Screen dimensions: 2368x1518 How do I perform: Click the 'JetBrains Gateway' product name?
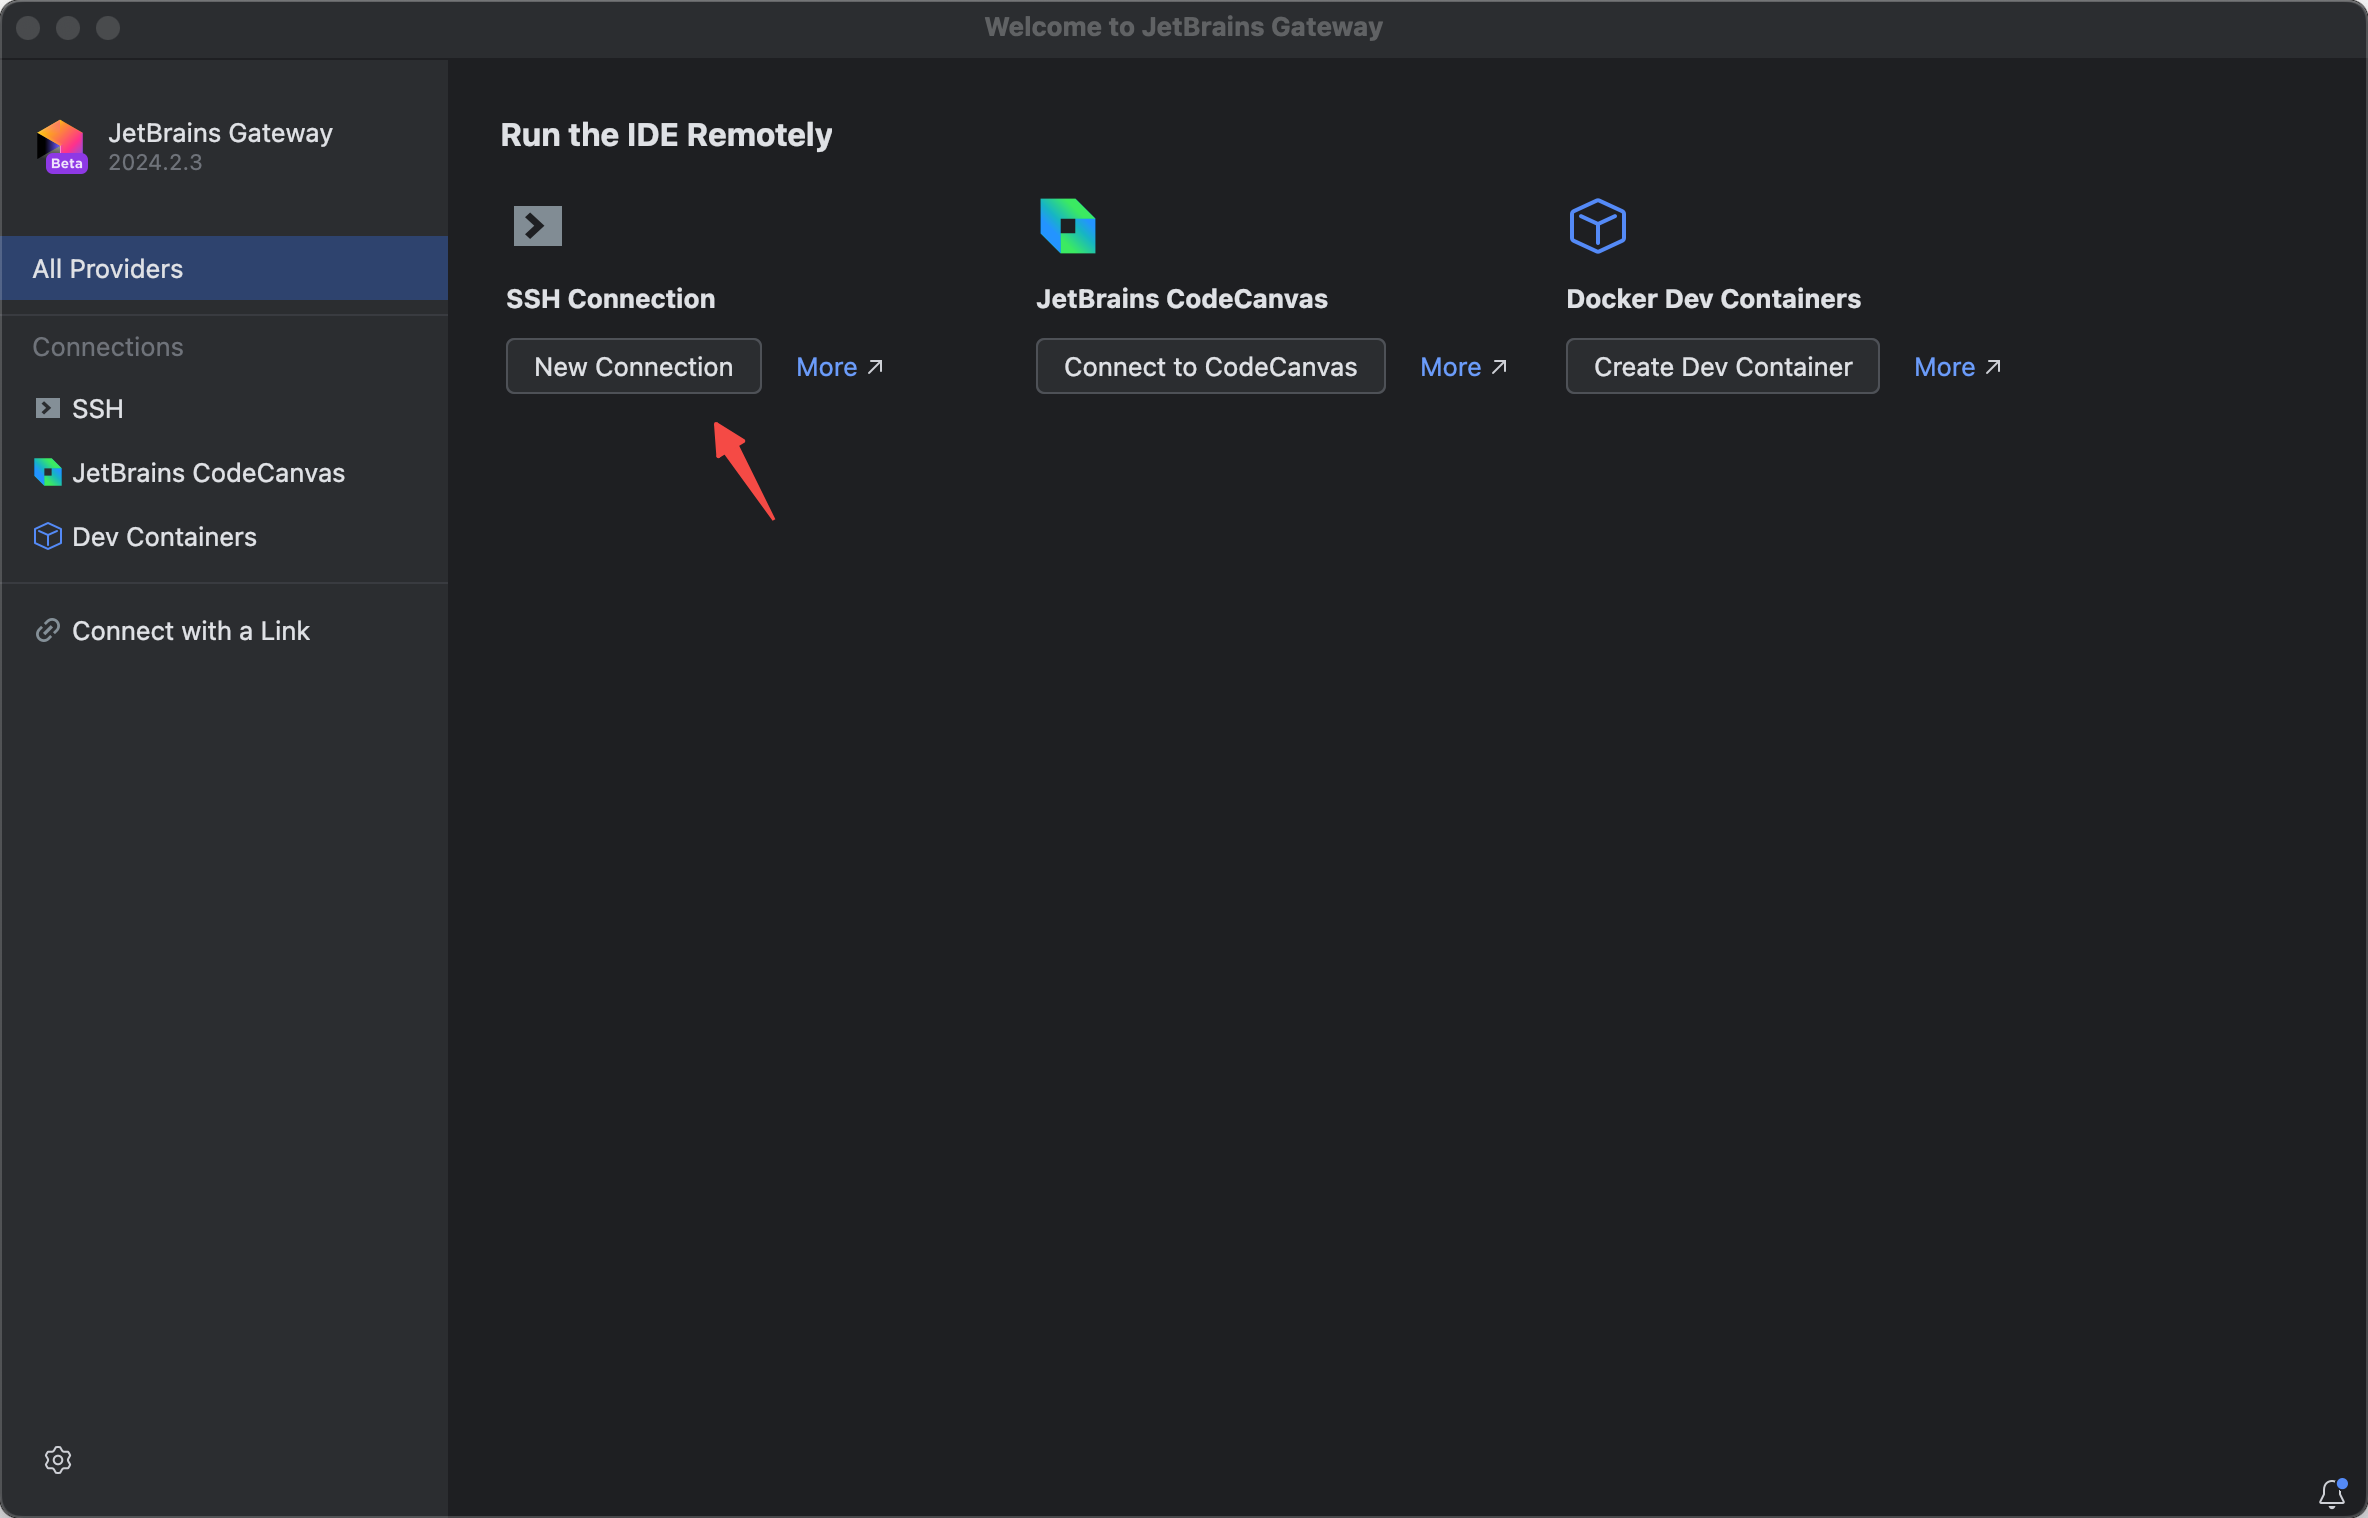coord(220,133)
